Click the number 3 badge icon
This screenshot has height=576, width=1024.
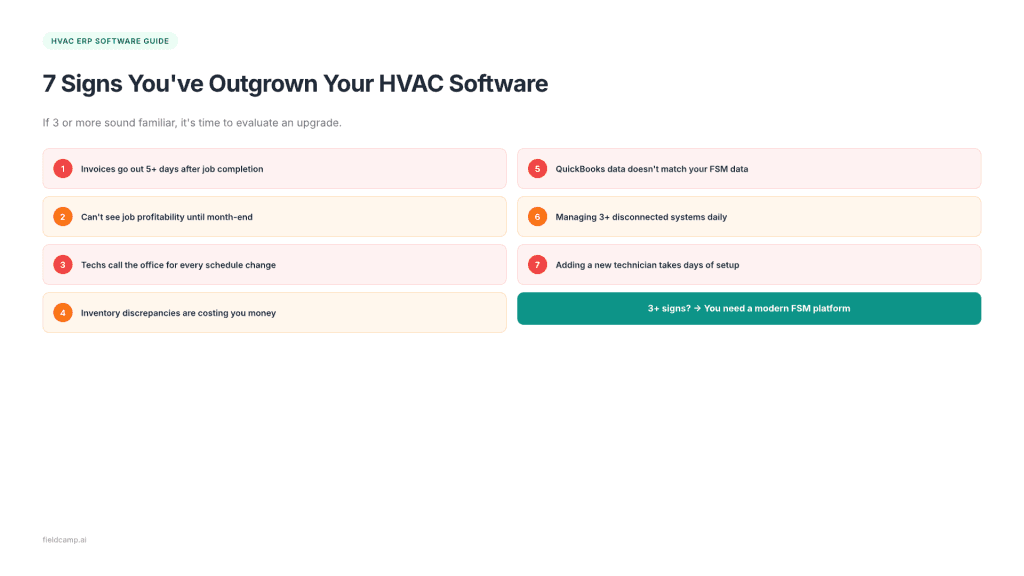[62, 264]
